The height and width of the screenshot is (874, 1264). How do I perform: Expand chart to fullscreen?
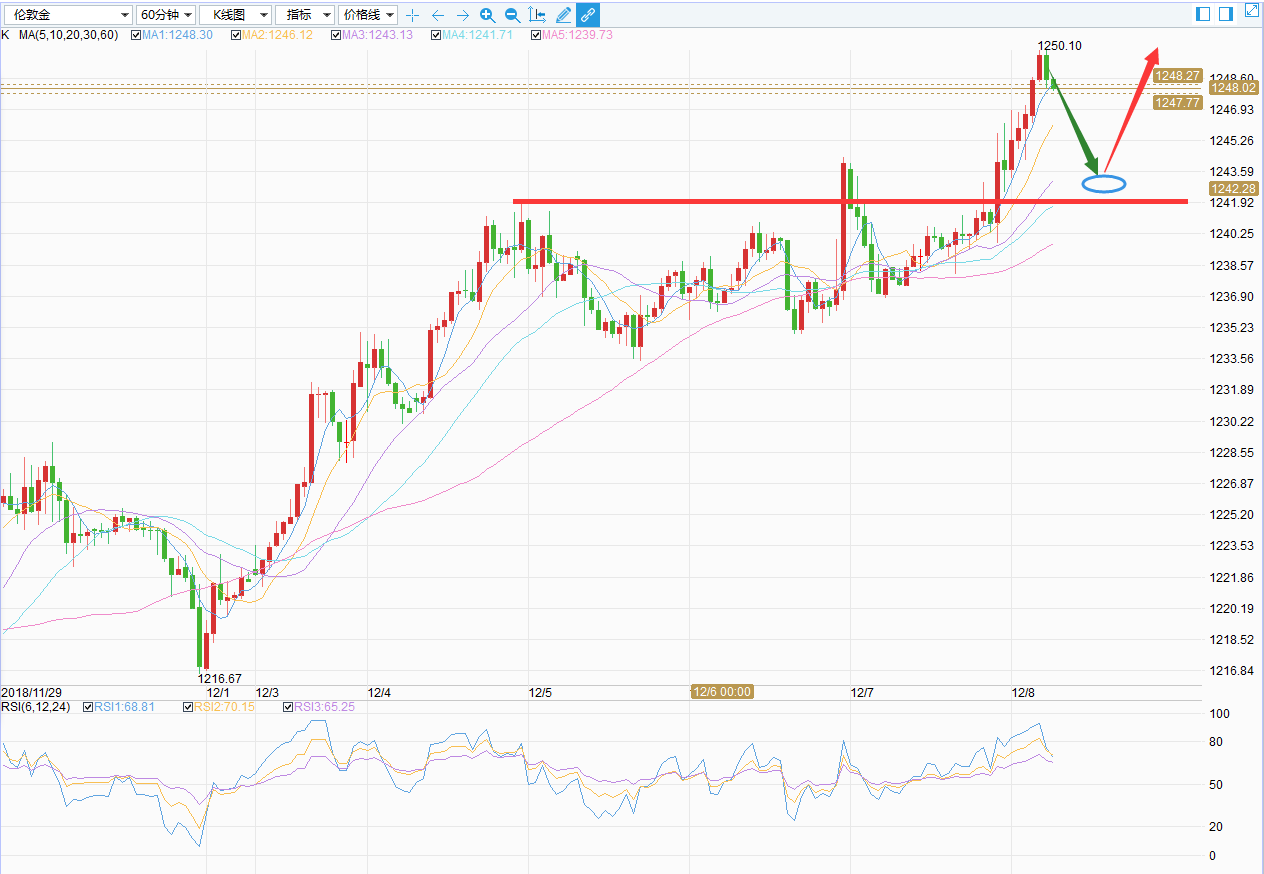click(1251, 11)
